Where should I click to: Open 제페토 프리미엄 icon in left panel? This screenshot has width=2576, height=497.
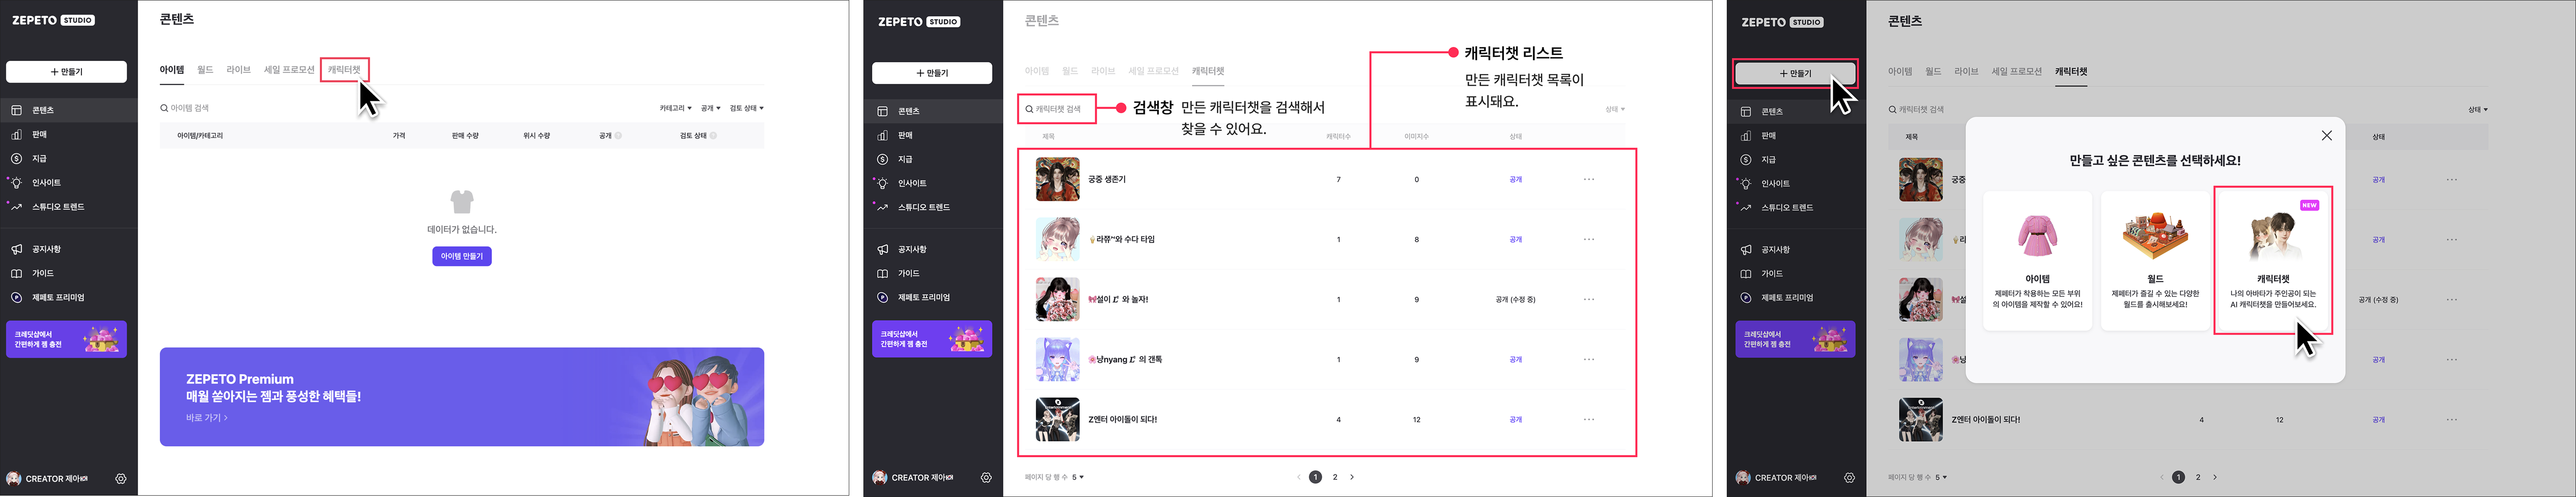click(16, 297)
